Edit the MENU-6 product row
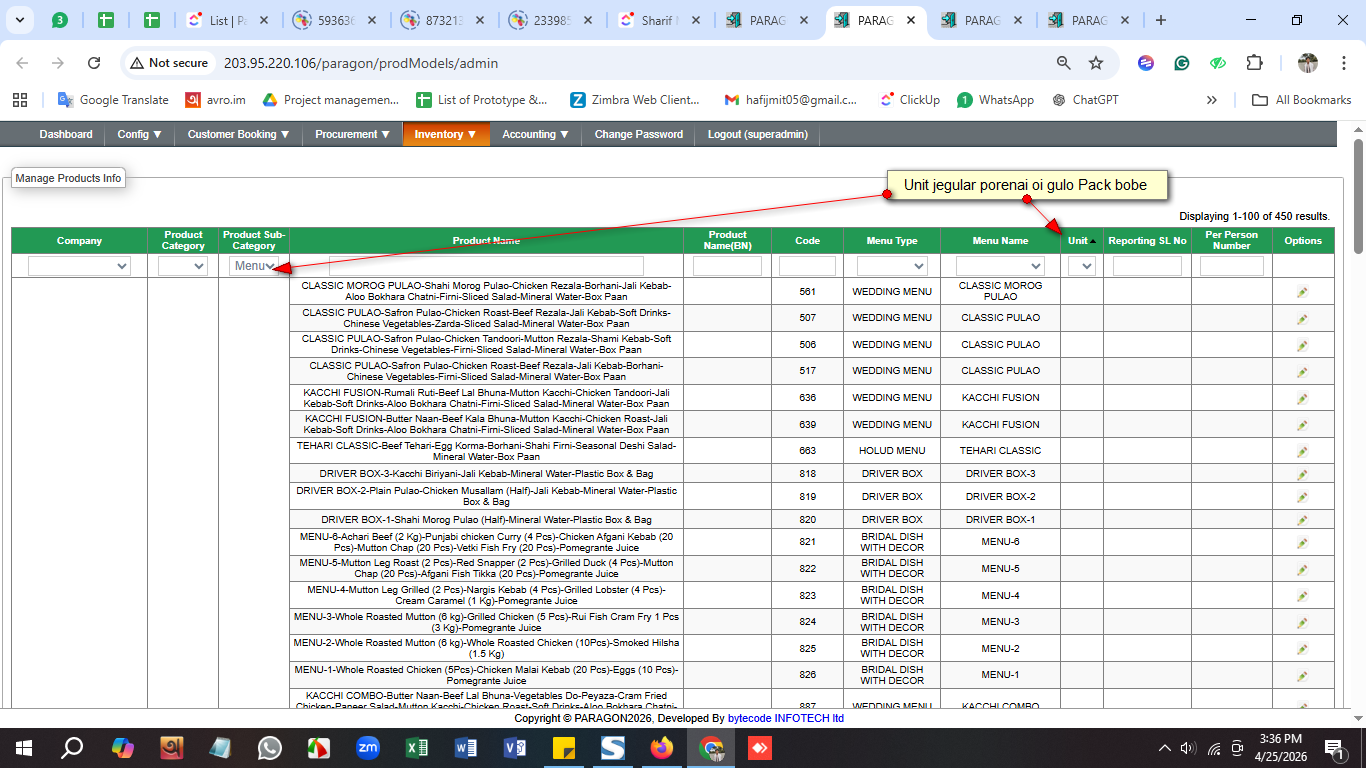 (x=1302, y=543)
